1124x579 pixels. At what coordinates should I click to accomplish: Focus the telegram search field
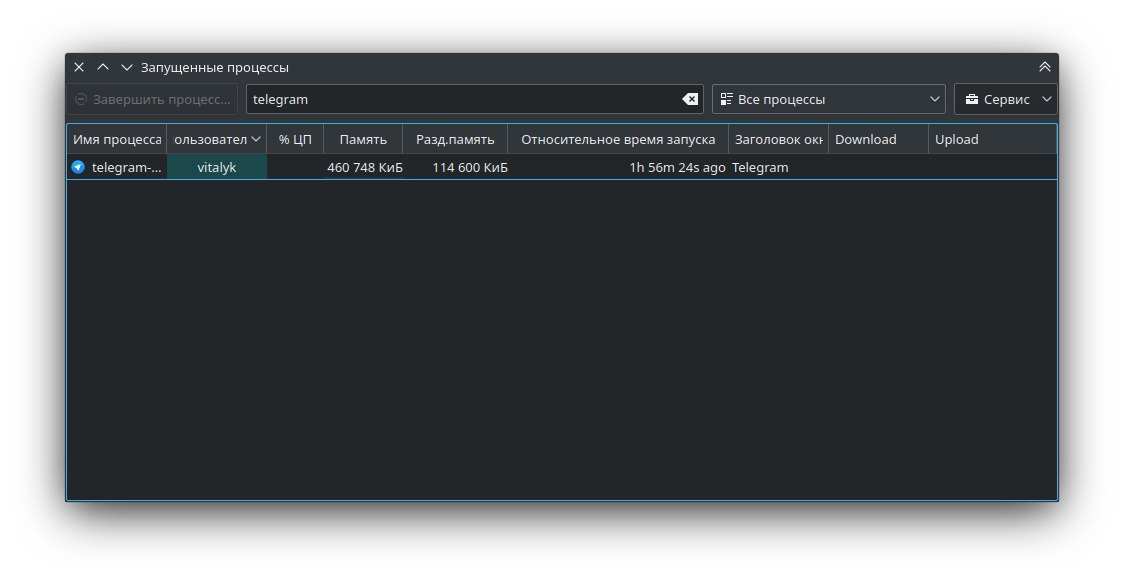[x=475, y=99]
